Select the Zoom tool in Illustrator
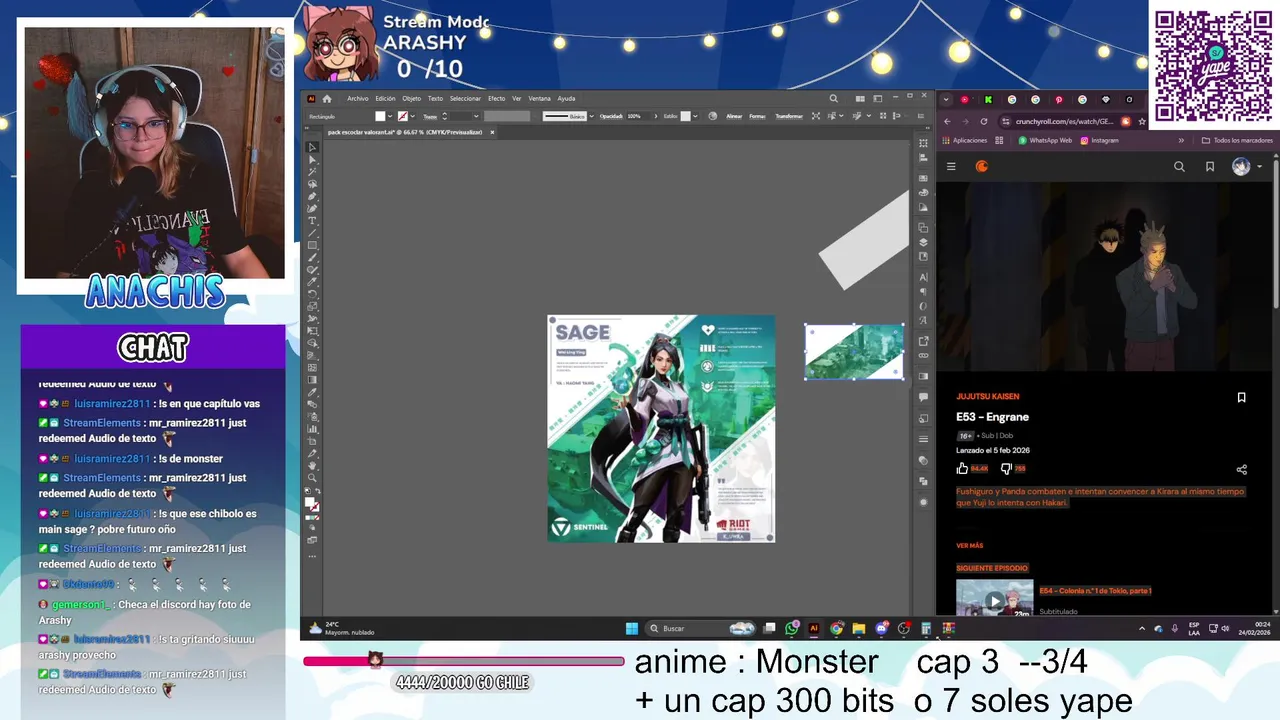The width and height of the screenshot is (1280, 720). pyautogui.click(x=312, y=478)
